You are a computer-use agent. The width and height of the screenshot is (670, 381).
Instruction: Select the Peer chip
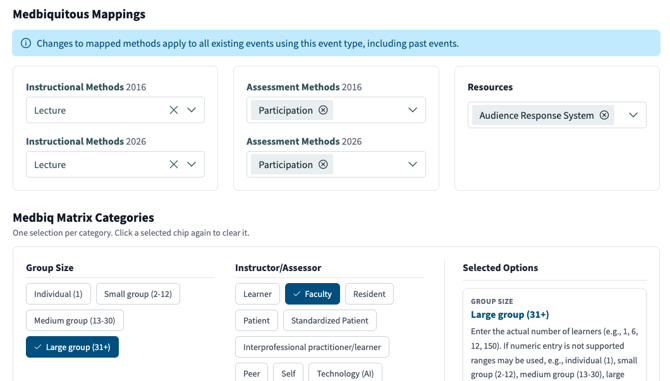tap(252, 372)
